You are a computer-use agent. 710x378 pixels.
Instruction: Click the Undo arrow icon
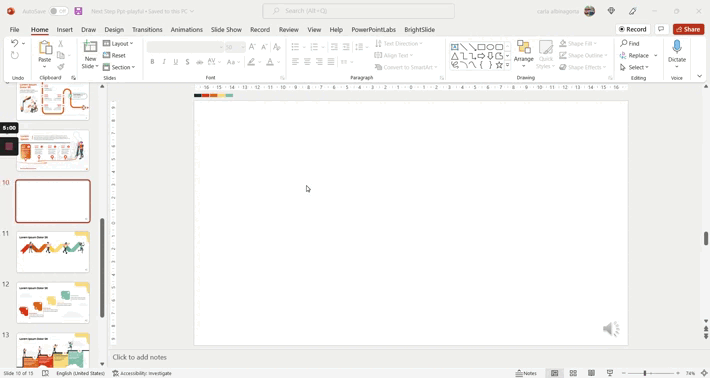pos(14,43)
